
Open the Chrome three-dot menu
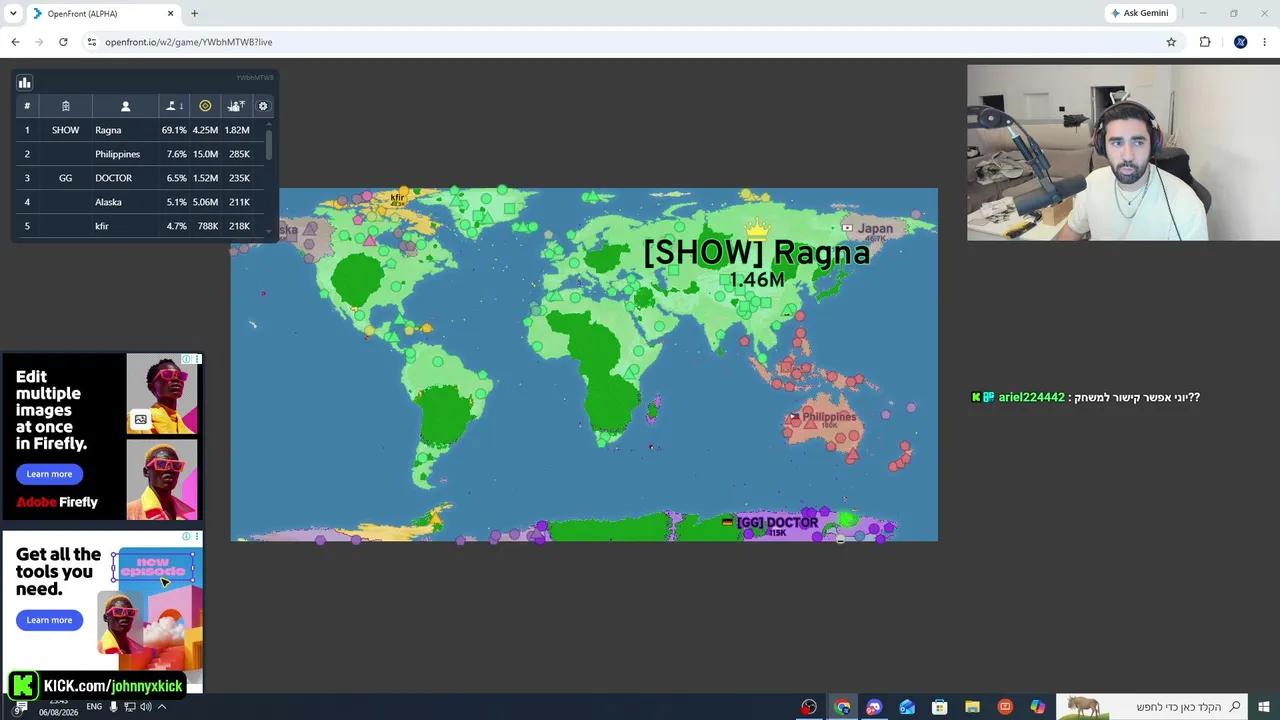[x=1265, y=42]
